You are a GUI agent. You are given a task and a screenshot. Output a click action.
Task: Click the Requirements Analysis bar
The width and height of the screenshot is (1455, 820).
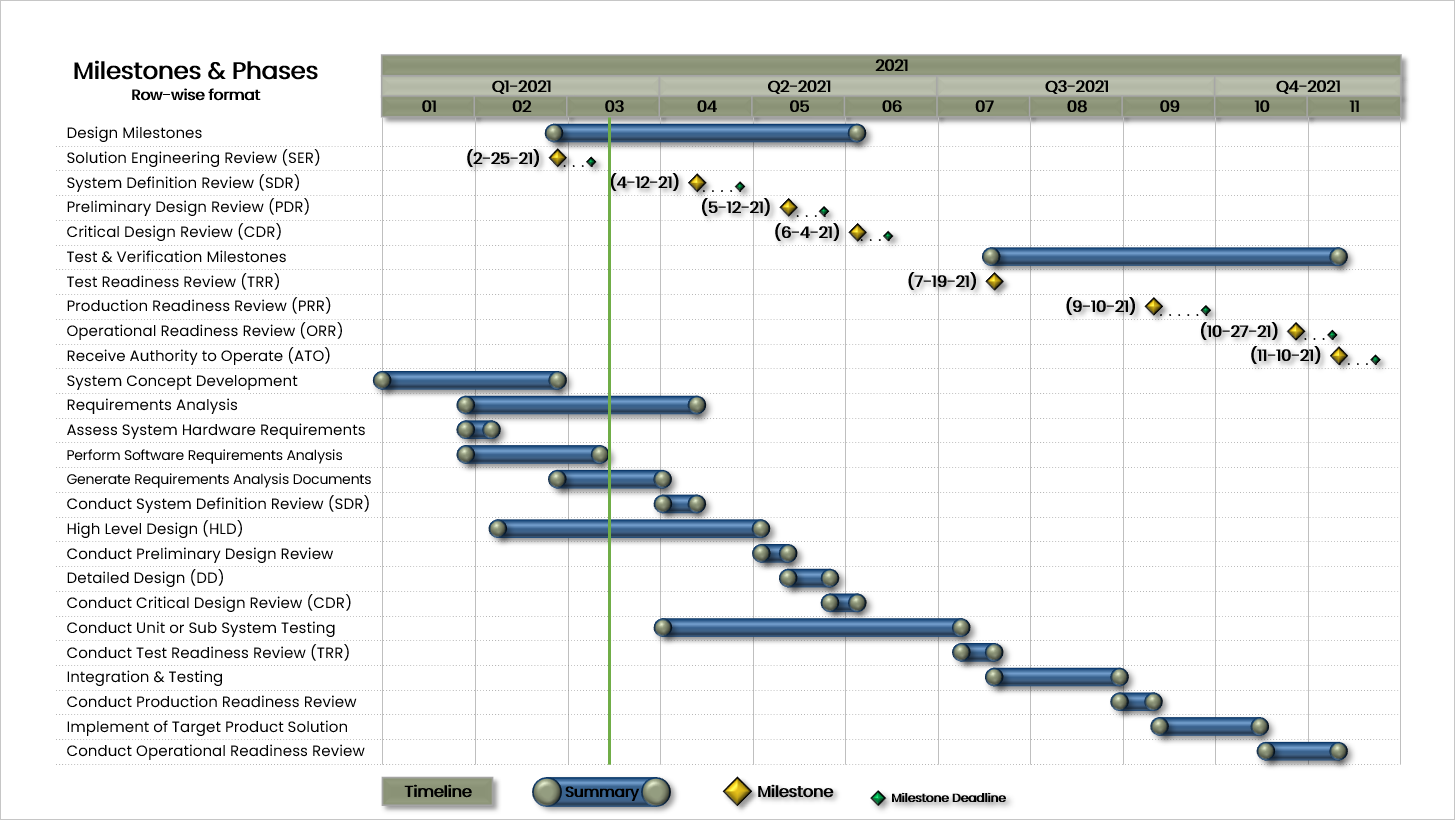(582, 405)
